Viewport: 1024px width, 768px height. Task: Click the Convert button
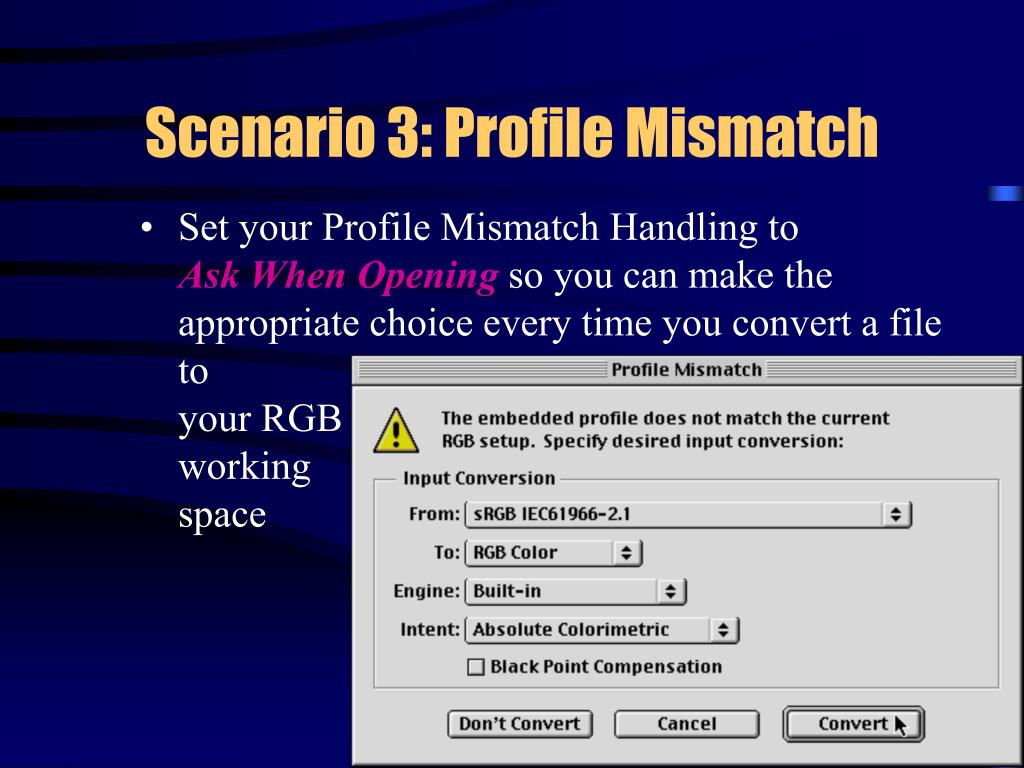point(854,724)
